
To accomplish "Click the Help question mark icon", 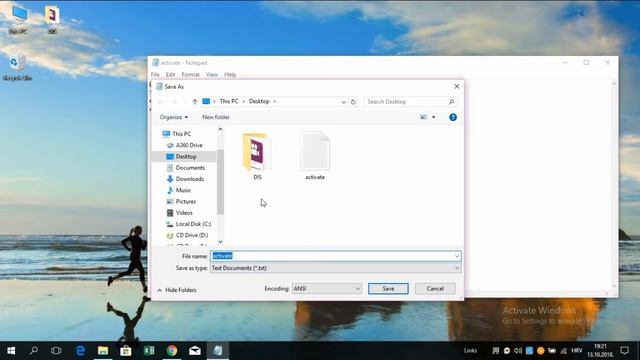I will 453,118.
